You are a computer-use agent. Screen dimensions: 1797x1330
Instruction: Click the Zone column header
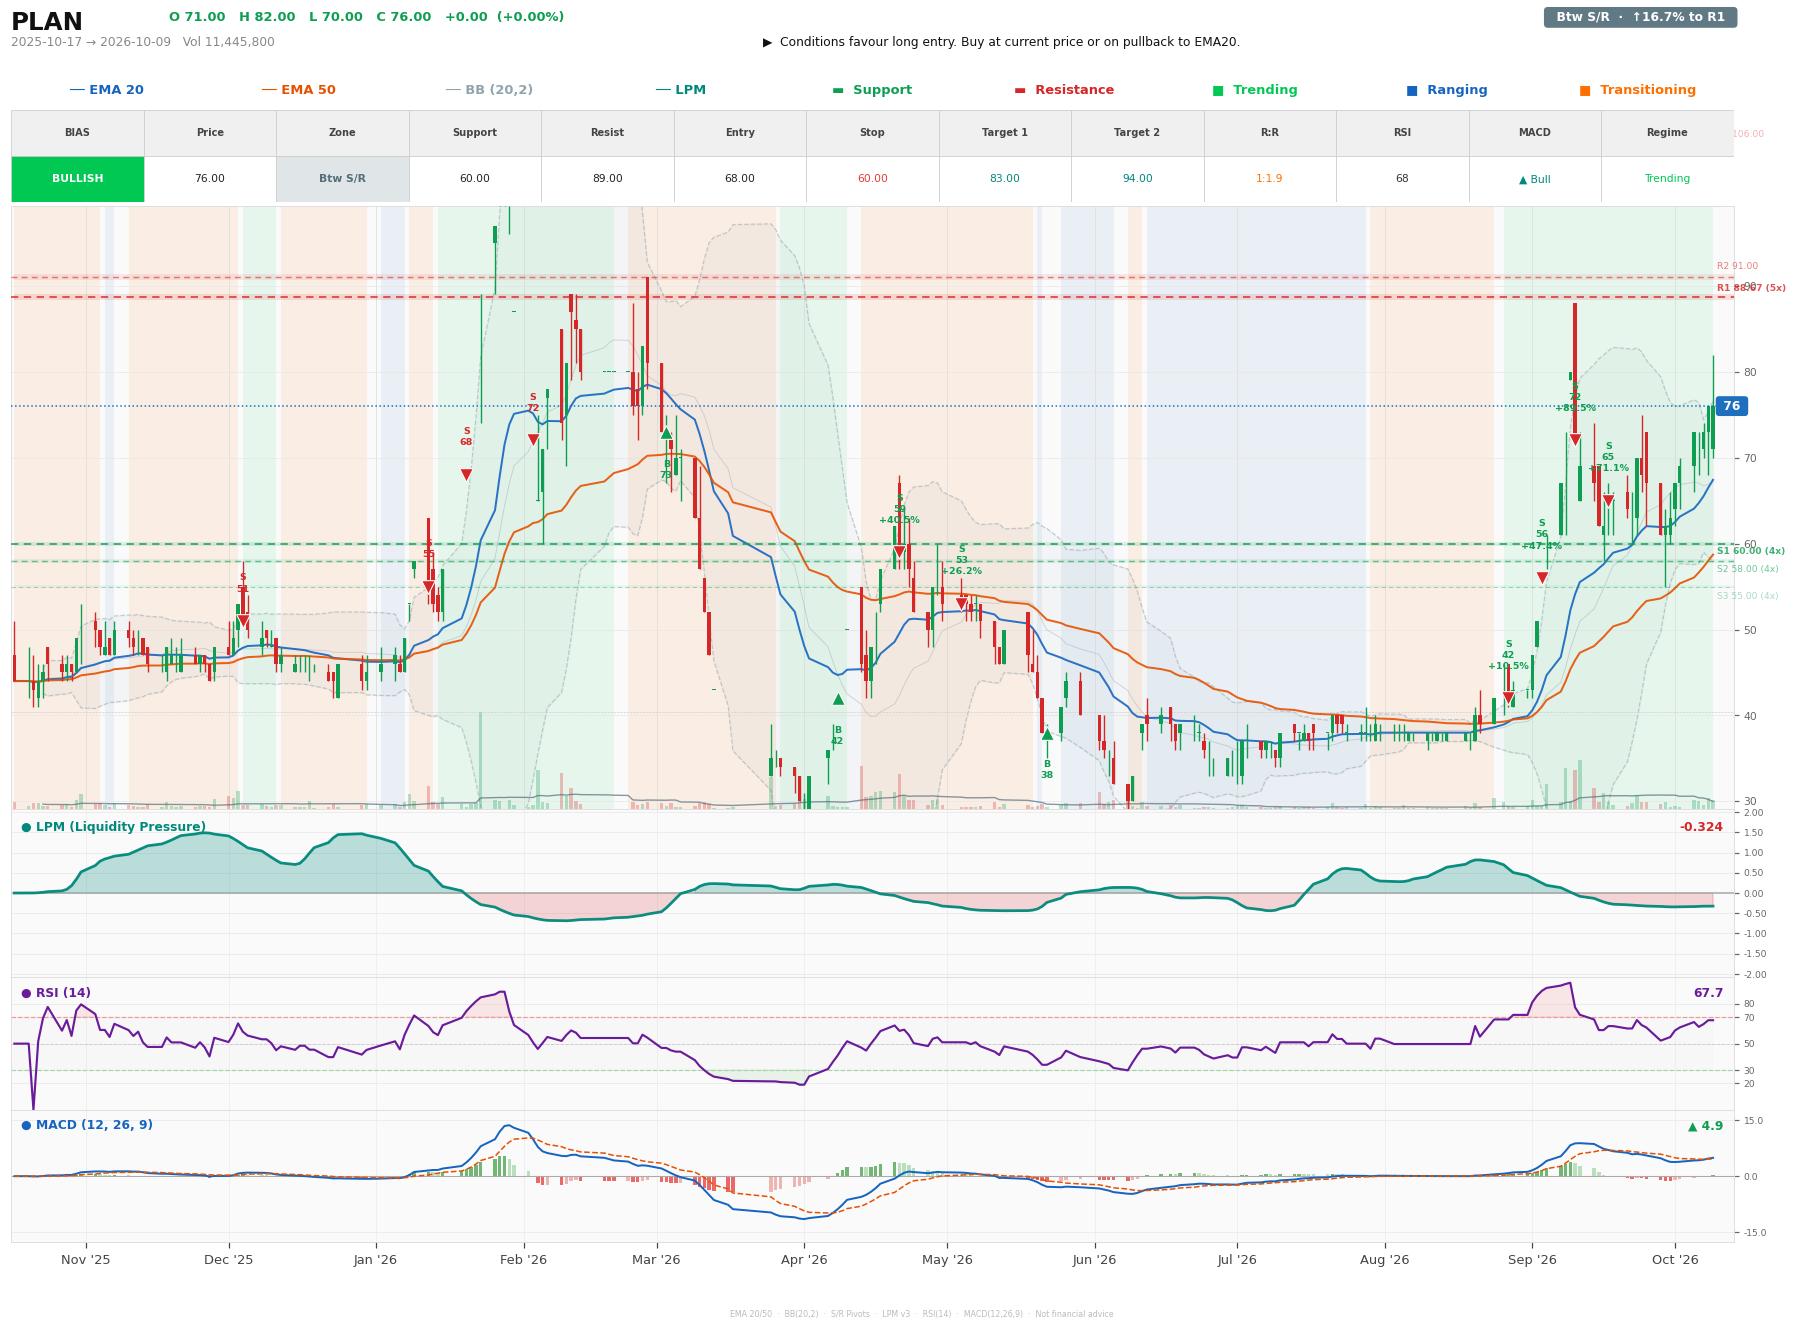pyautogui.click(x=342, y=133)
